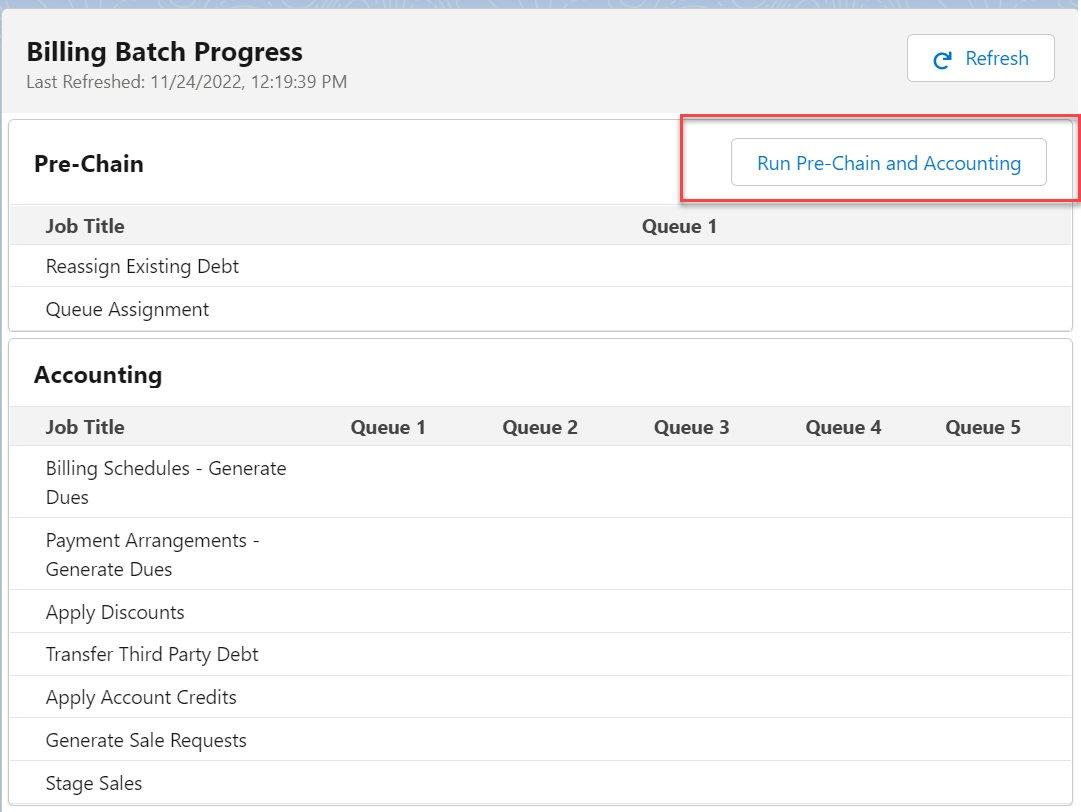Click the Billing Batch Progress title
1081x812 pixels.
coord(165,51)
